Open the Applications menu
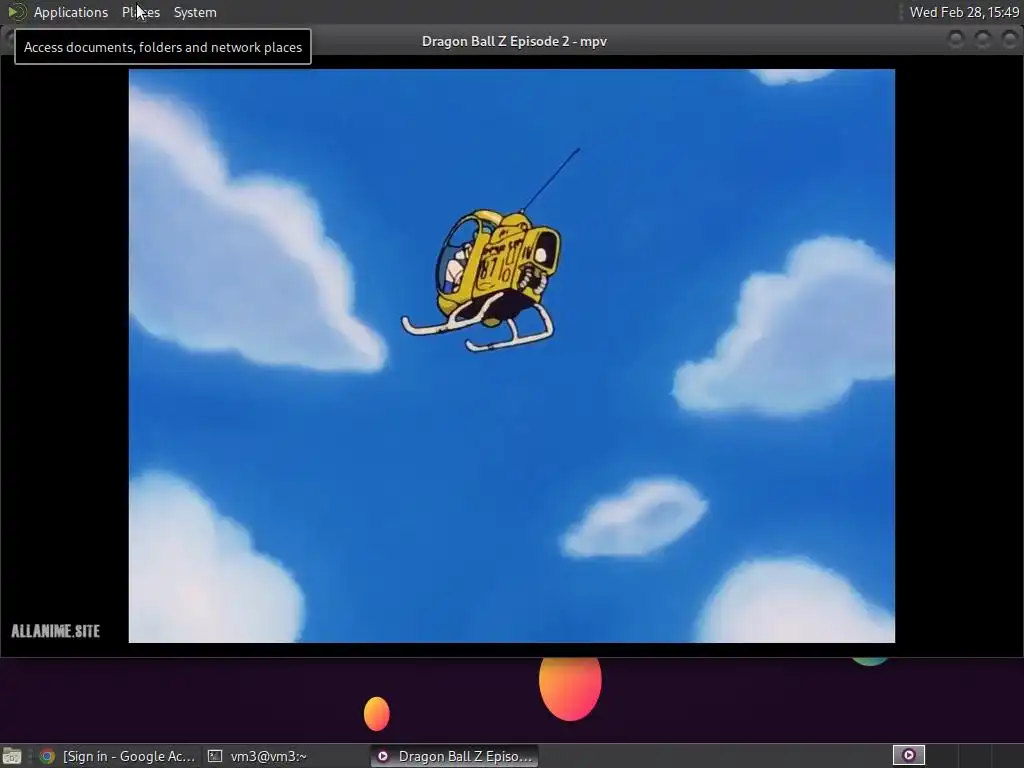This screenshot has width=1024, height=768. (x=71, y=12)
